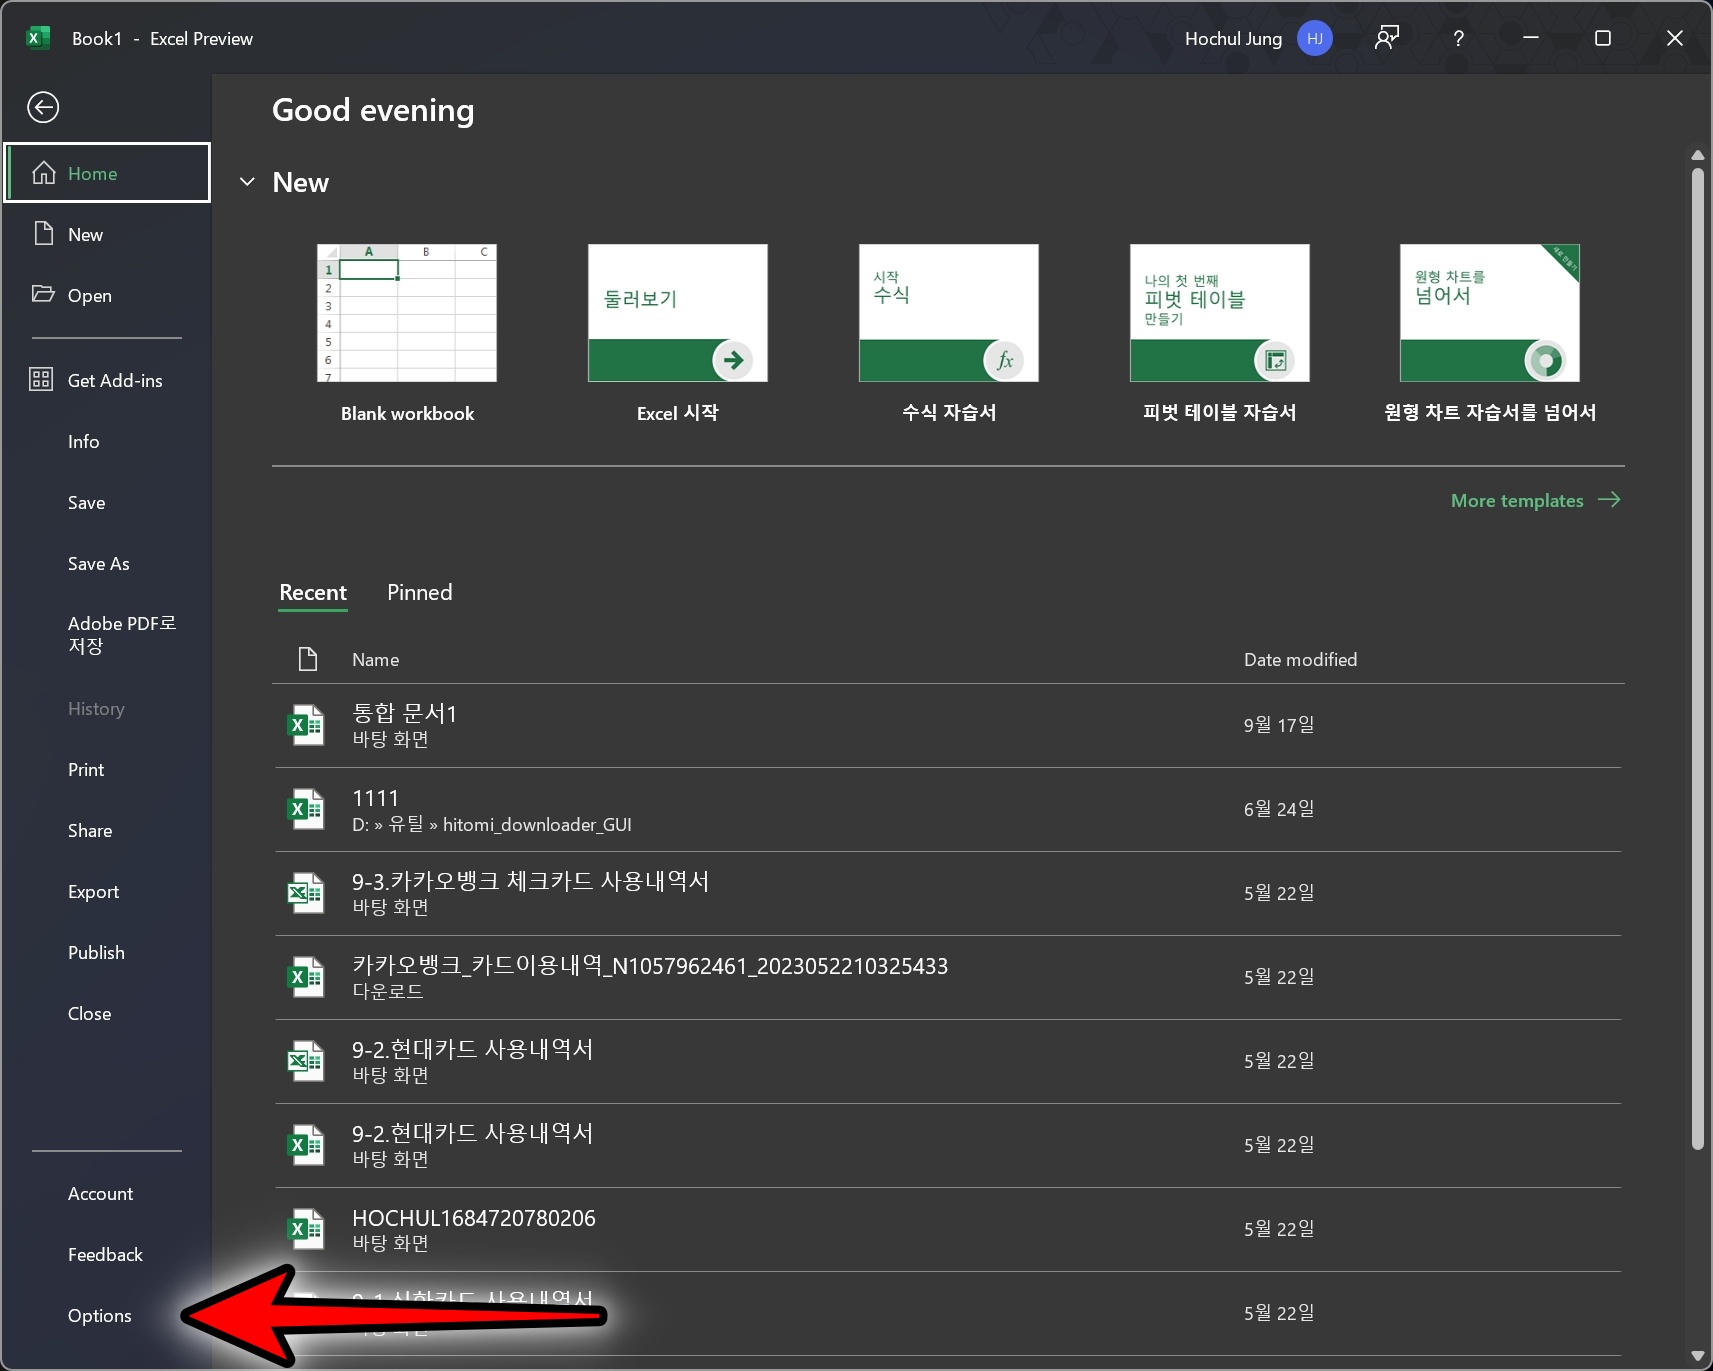
Task: Click the Date modified column header
Action: click(1300, 659)
